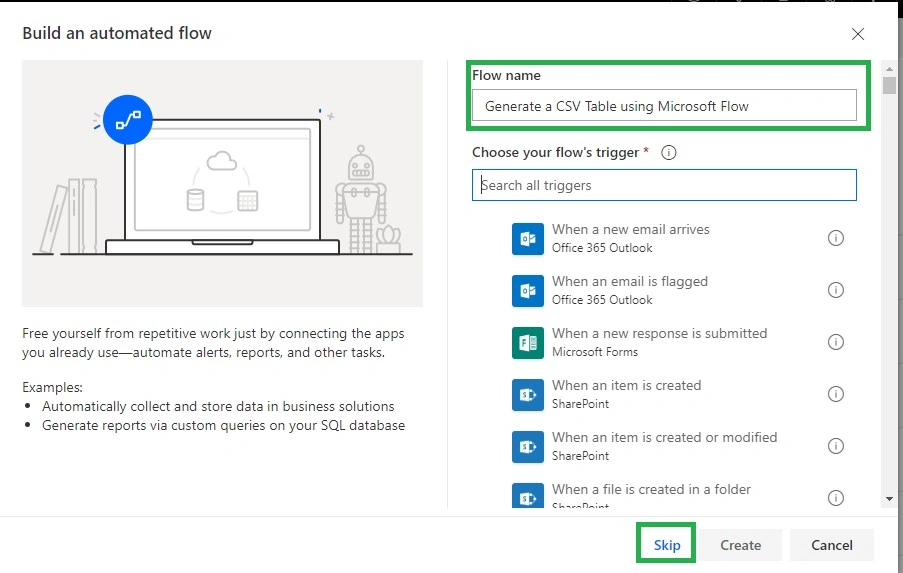Click the SharePoint icon for file created in folder
The image size is (903, 573).
528,495
